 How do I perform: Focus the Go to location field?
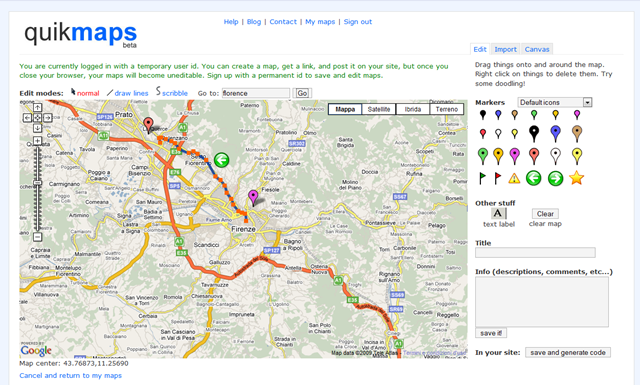pos(256,93)
